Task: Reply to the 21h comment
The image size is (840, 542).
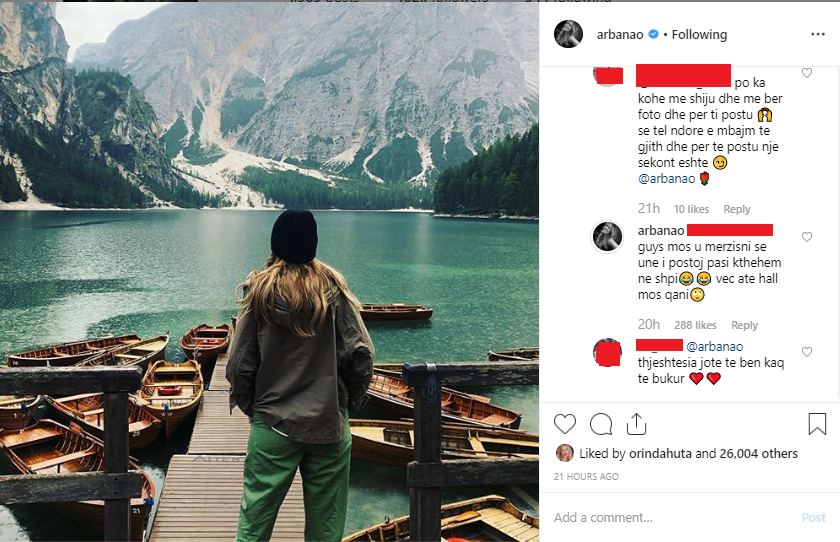Action: coord(737,209)
